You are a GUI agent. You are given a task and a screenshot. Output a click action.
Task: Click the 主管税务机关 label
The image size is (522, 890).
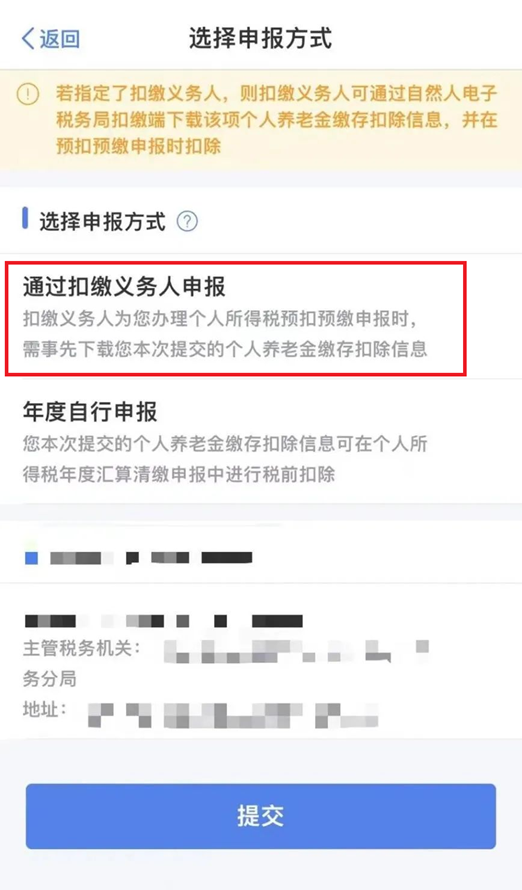point(82,648)
